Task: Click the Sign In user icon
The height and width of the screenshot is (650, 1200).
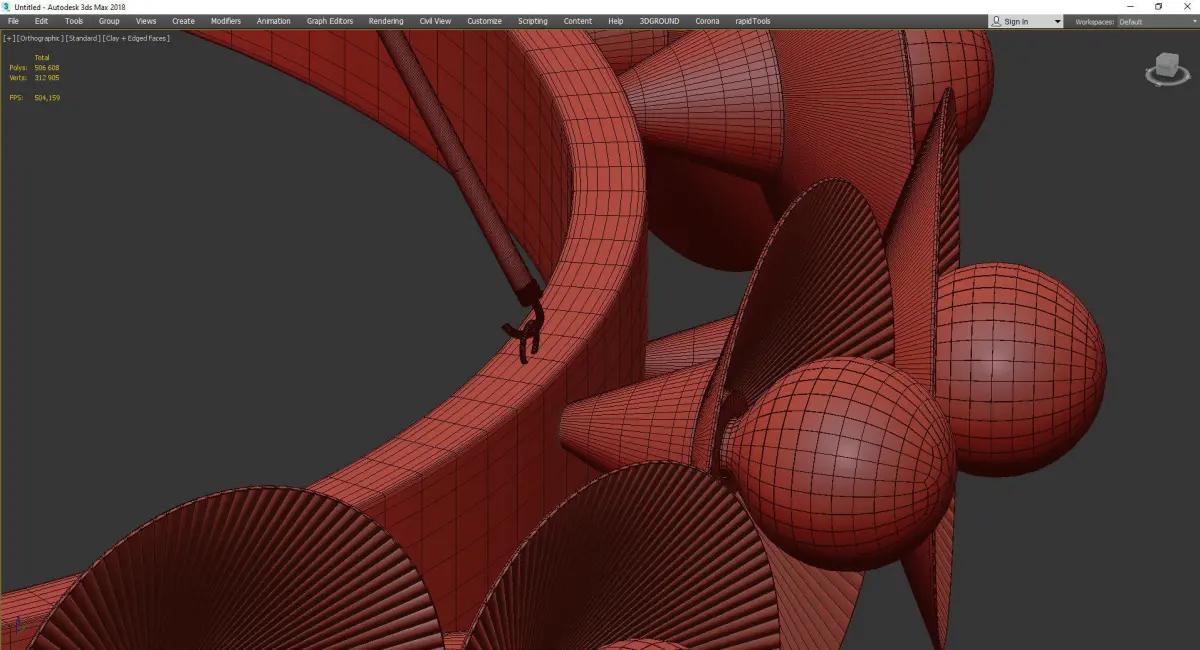Action: 997,21
